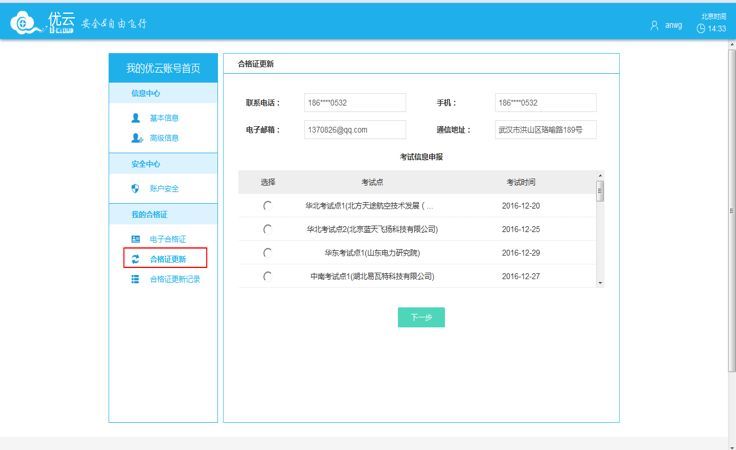Select radio button for 华北考试点1
The width and height of the screenshot is (736, 450).
tap(267, 205)
